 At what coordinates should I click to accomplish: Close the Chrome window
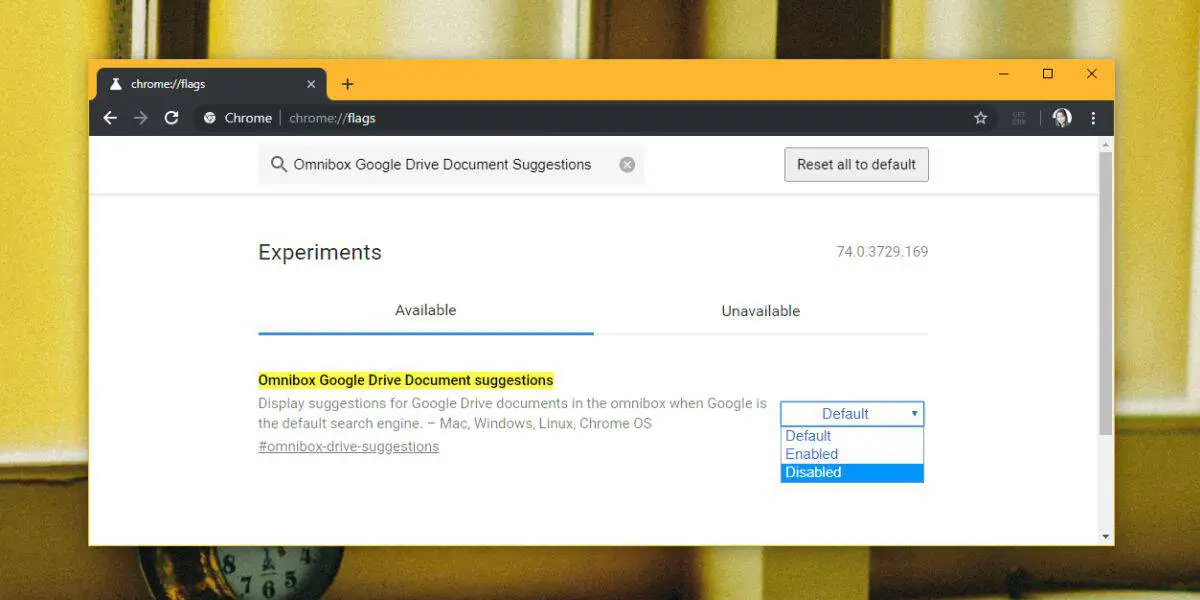pos(1092,73)
